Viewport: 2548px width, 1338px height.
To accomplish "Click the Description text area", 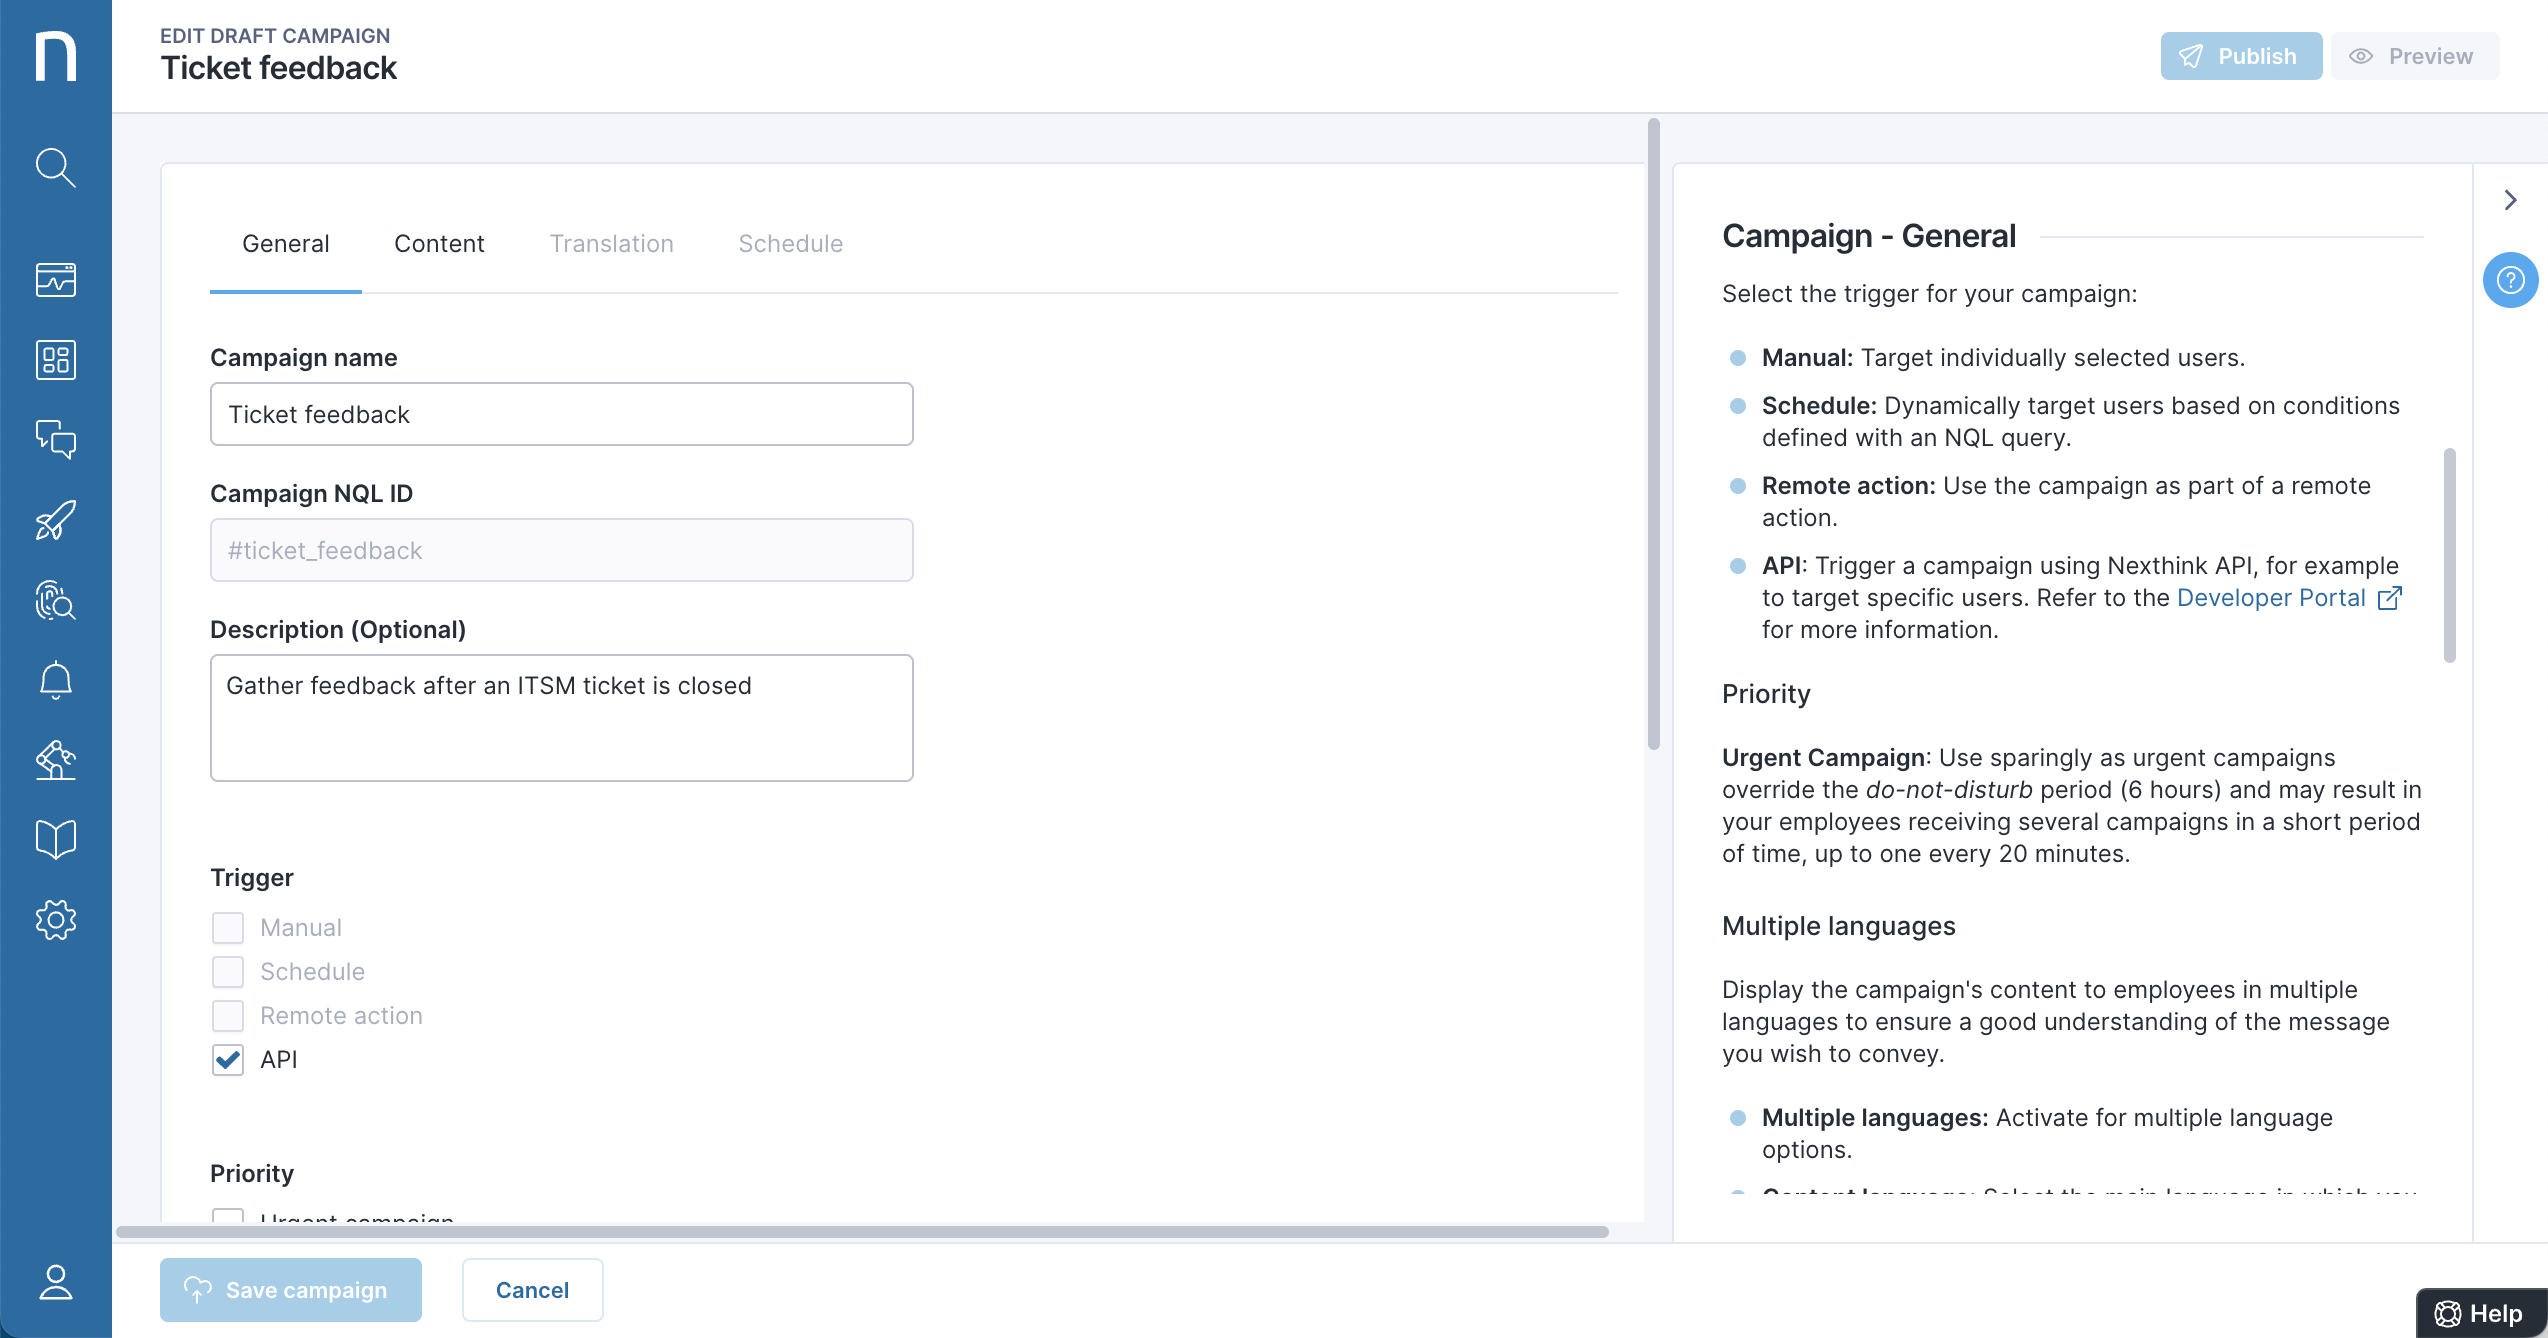I will [561, 718].
